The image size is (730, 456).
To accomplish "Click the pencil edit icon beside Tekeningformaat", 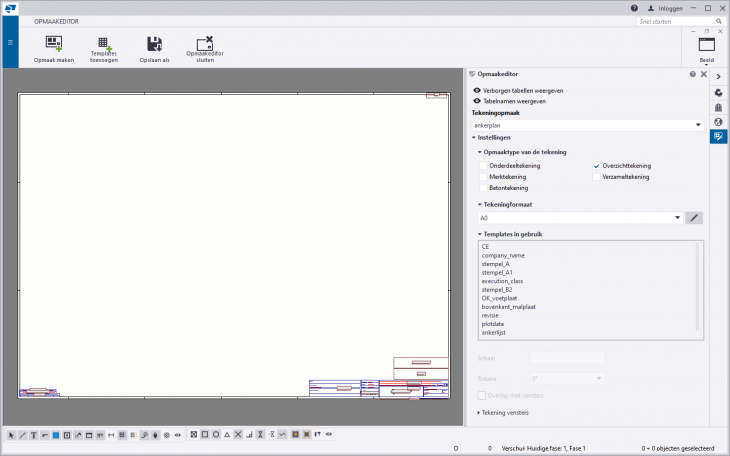I will click(693, 217).
